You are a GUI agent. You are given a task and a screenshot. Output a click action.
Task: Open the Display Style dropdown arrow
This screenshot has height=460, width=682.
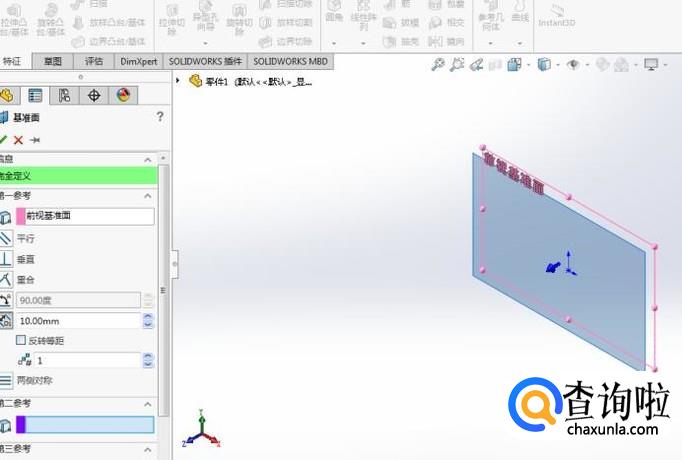tap(558, 65)
